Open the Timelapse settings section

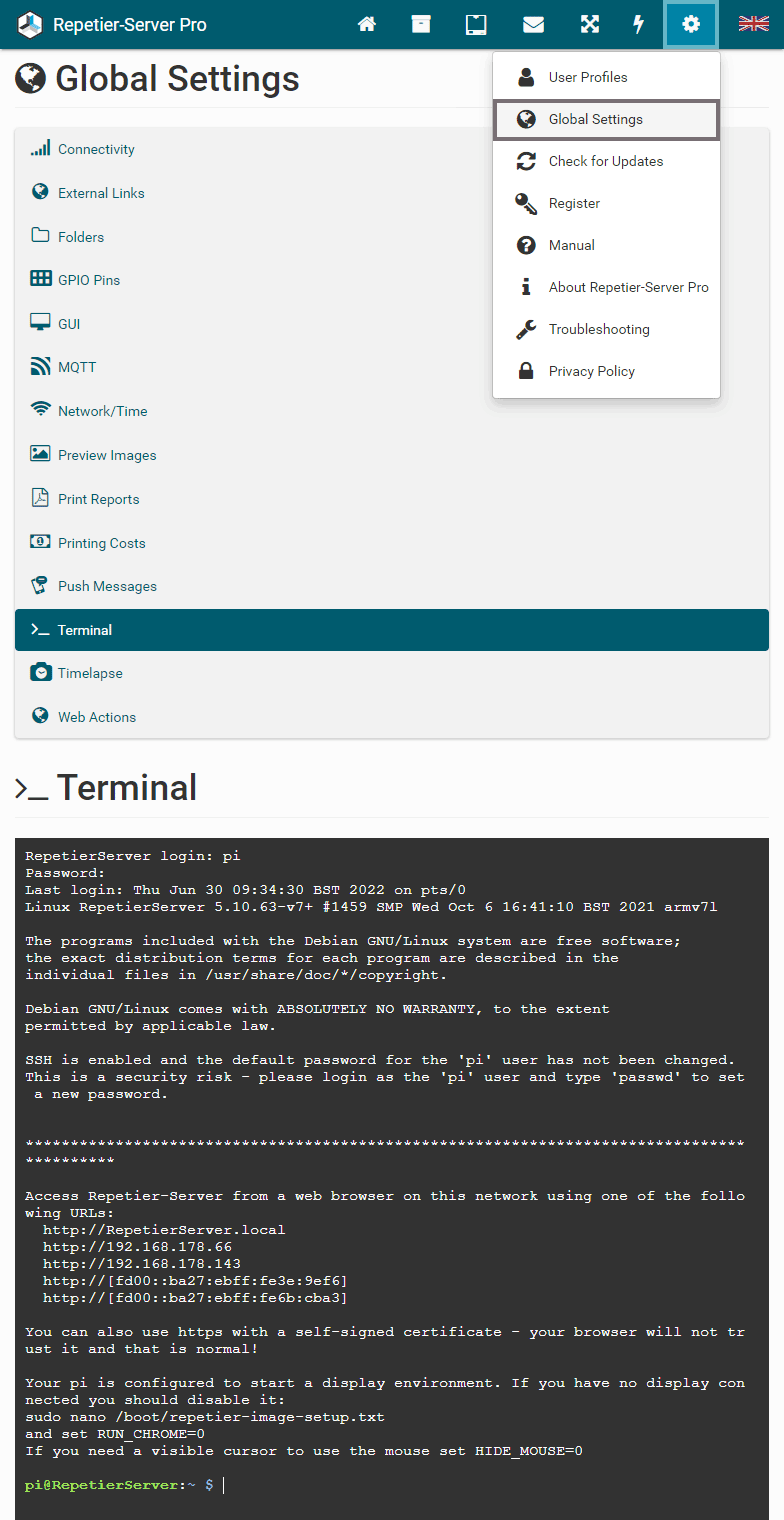tap(90, 673)
